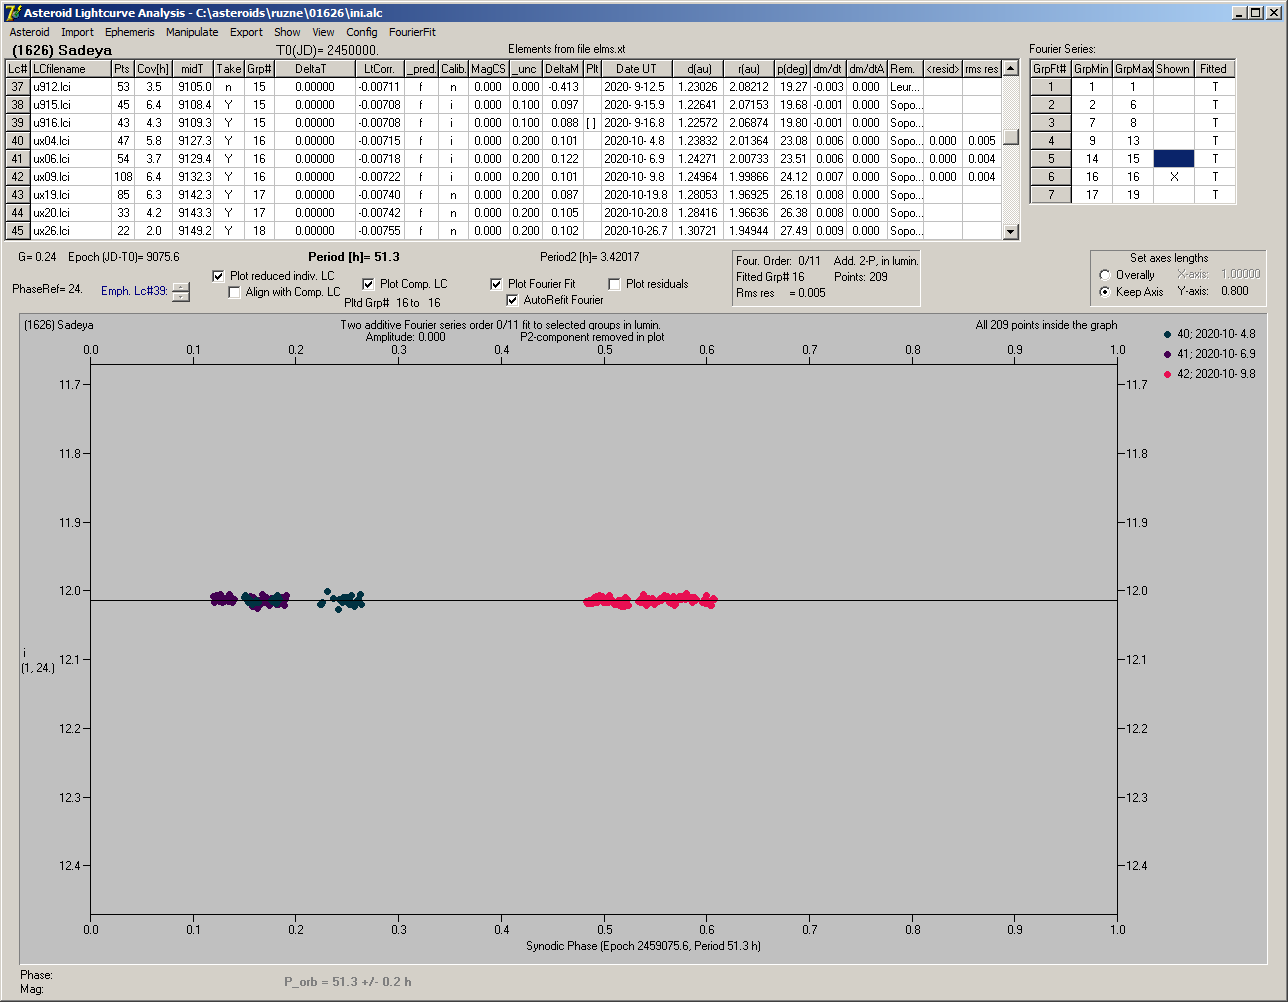Select lightcurve row button 41

point(18,159)
